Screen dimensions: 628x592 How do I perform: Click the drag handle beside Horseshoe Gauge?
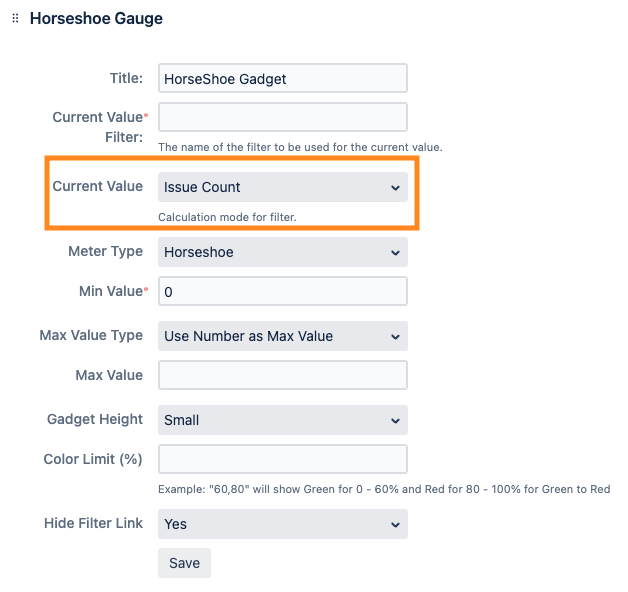pyautogui.click(x=15, y=19)
